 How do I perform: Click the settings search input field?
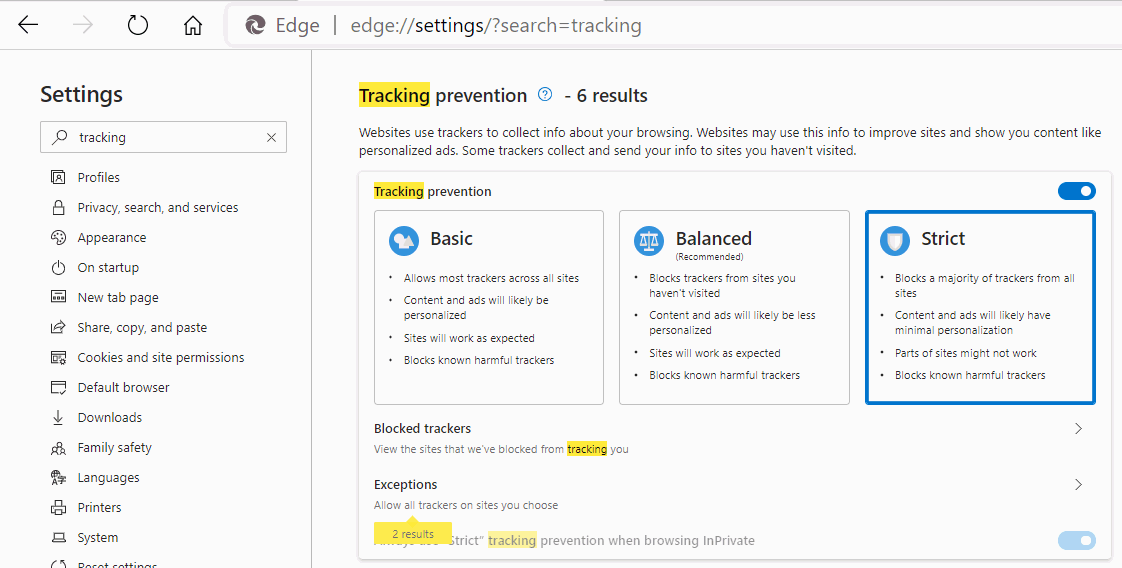(163, 137)
